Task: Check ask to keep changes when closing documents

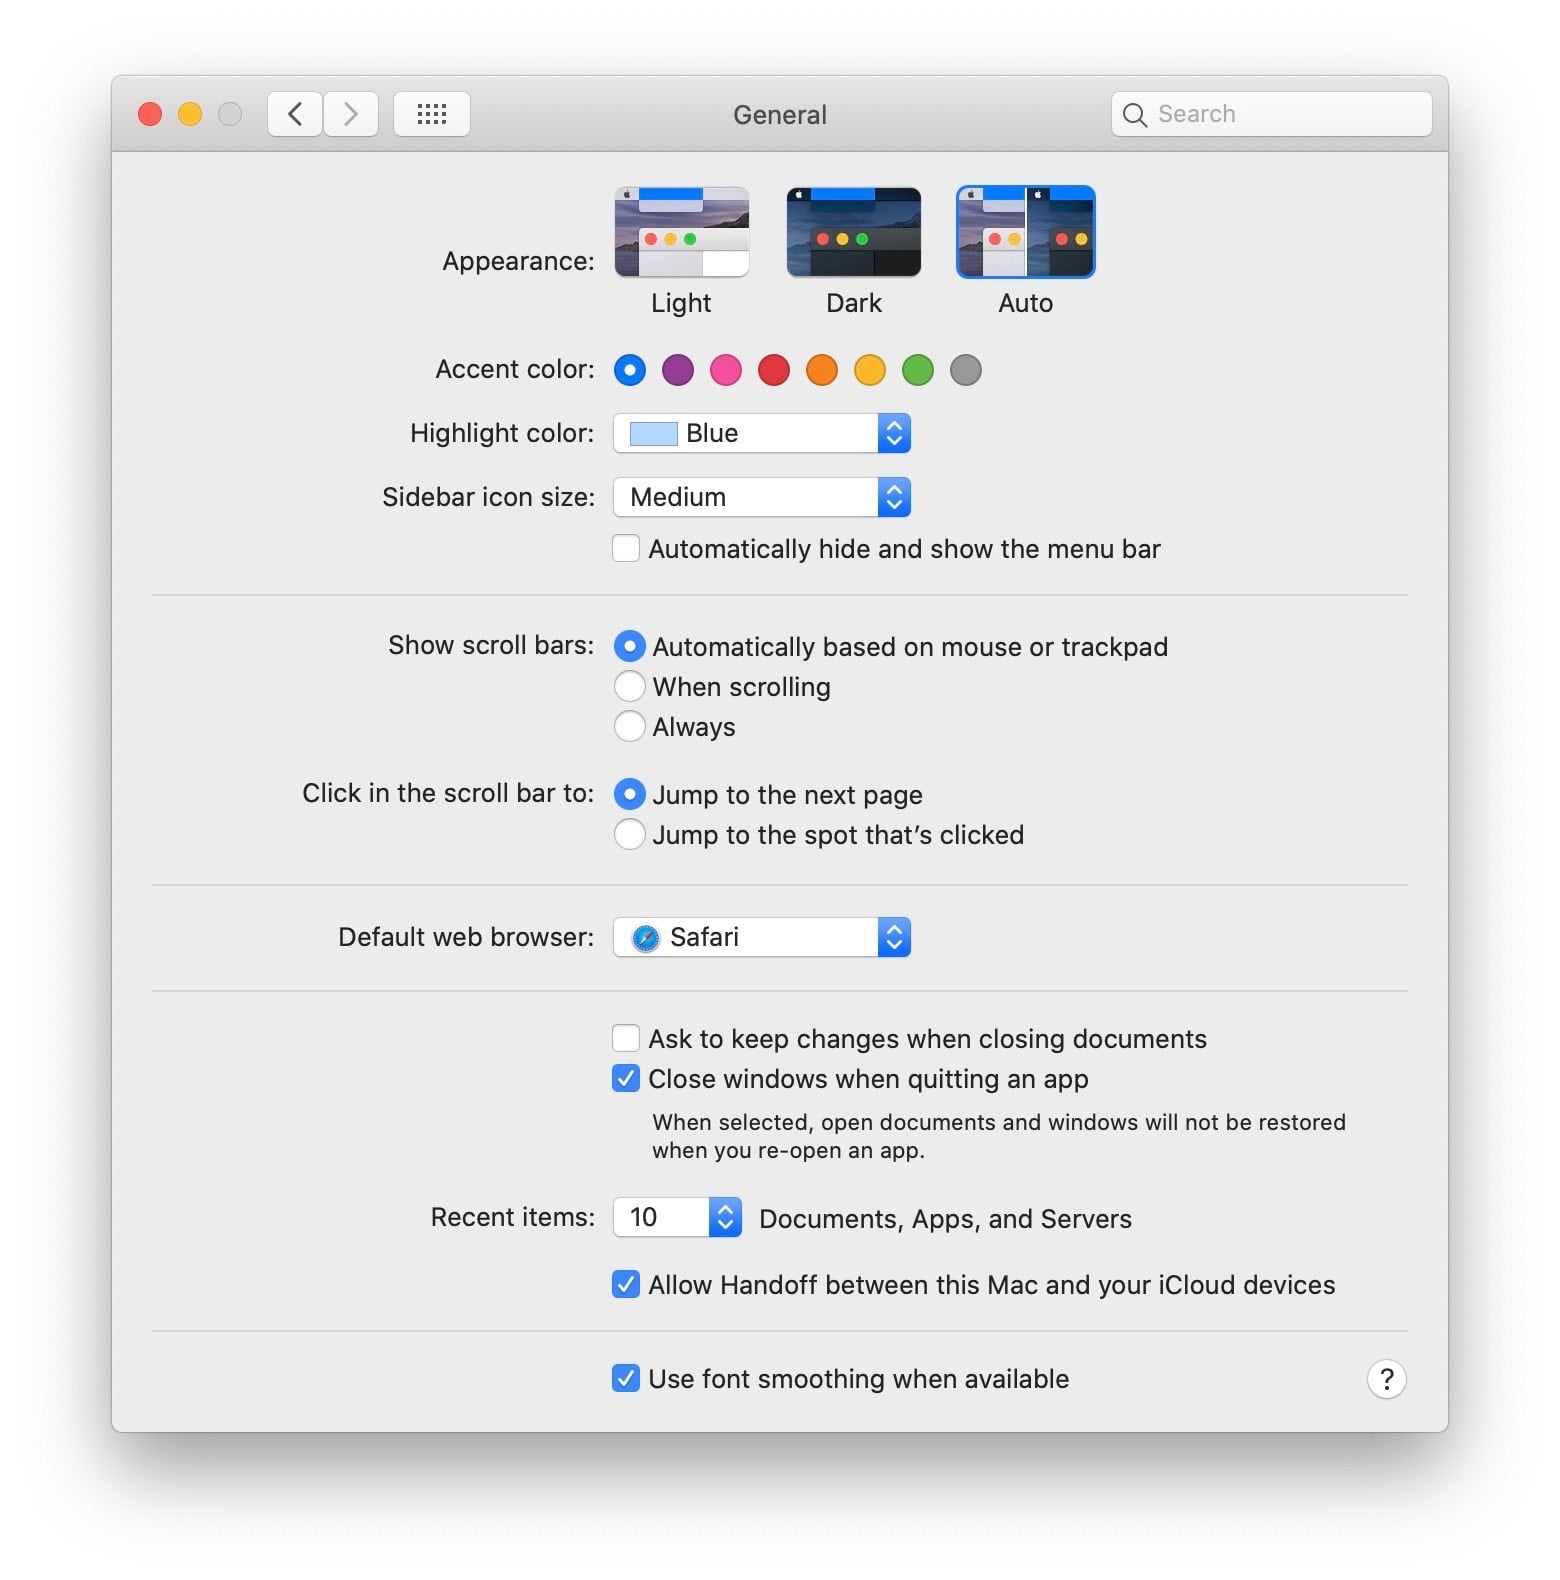Action: tap(625, 1038)
